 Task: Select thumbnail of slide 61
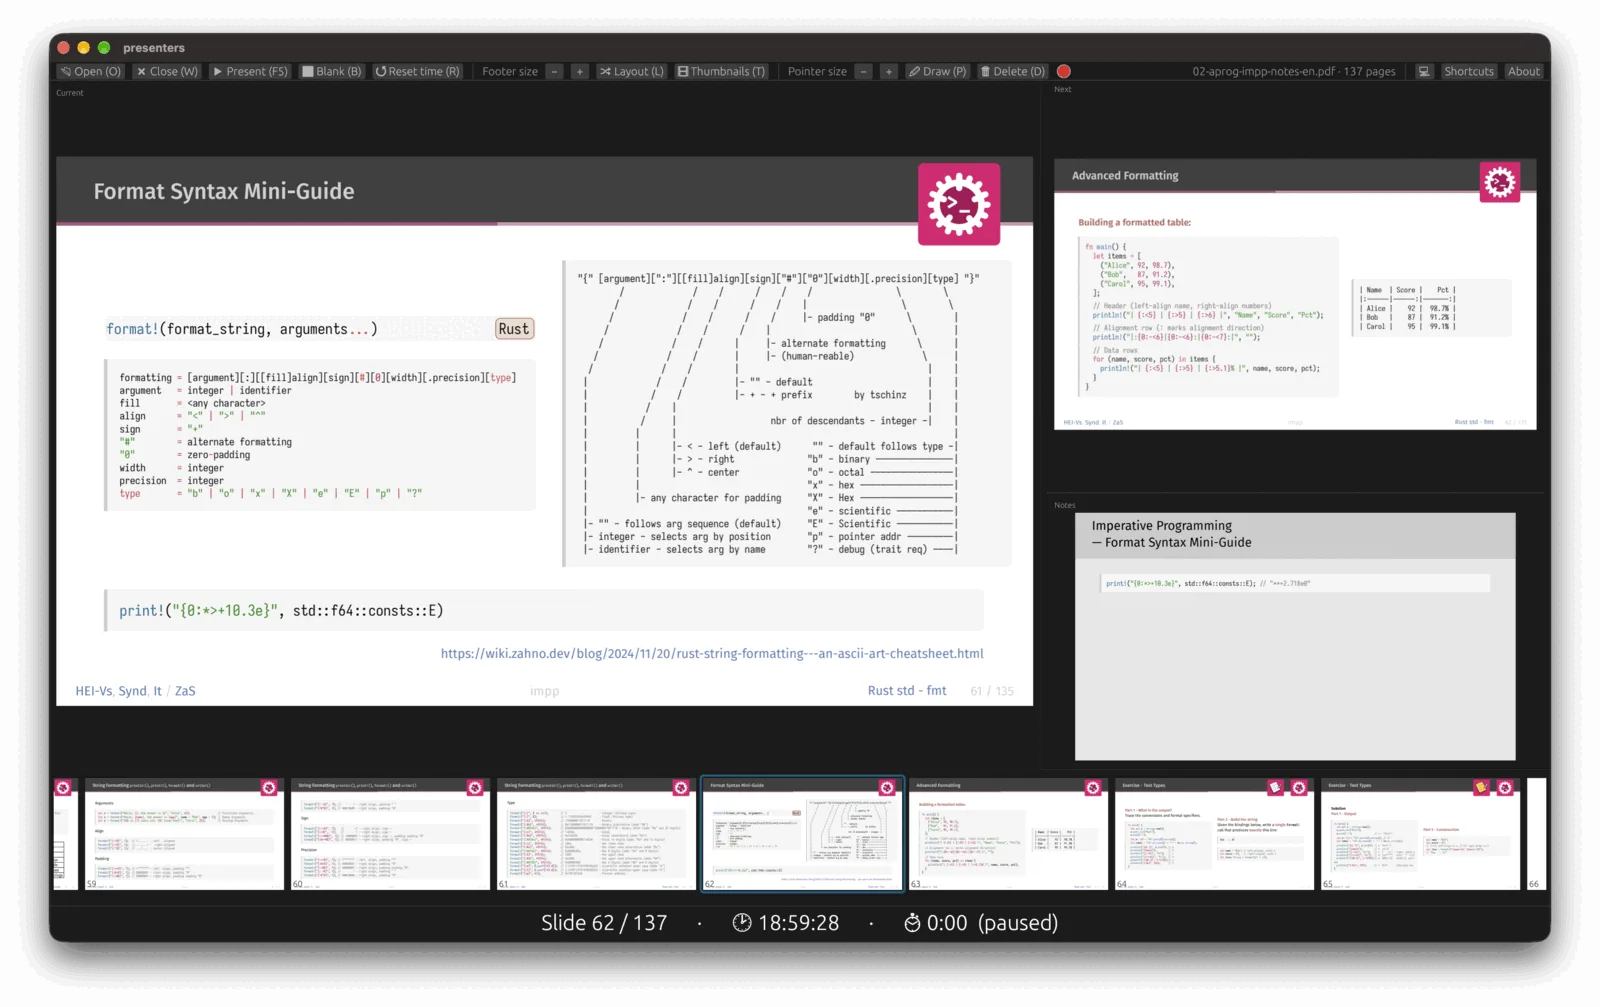coord(596,834)
